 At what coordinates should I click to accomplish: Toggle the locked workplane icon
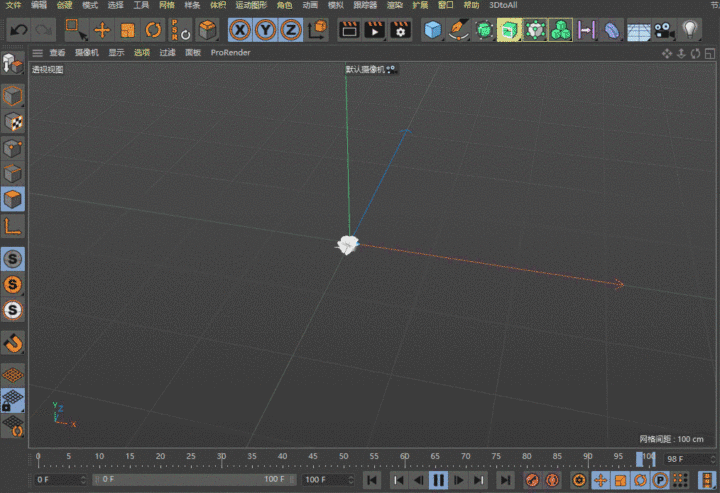[x=12, y=400]
